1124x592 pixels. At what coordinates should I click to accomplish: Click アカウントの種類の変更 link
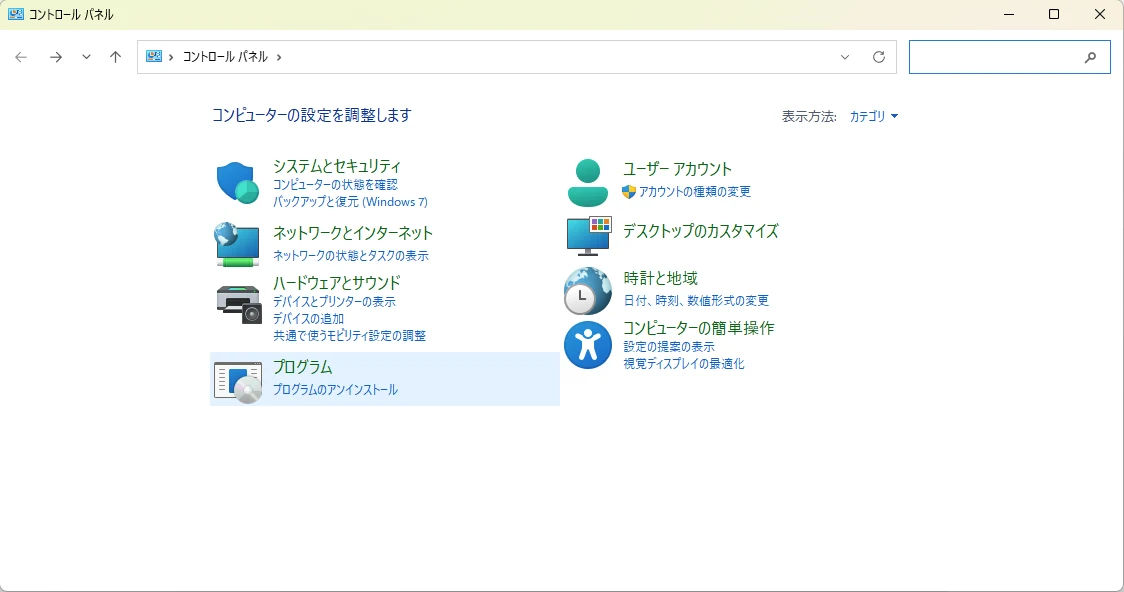tap(695, 191)
